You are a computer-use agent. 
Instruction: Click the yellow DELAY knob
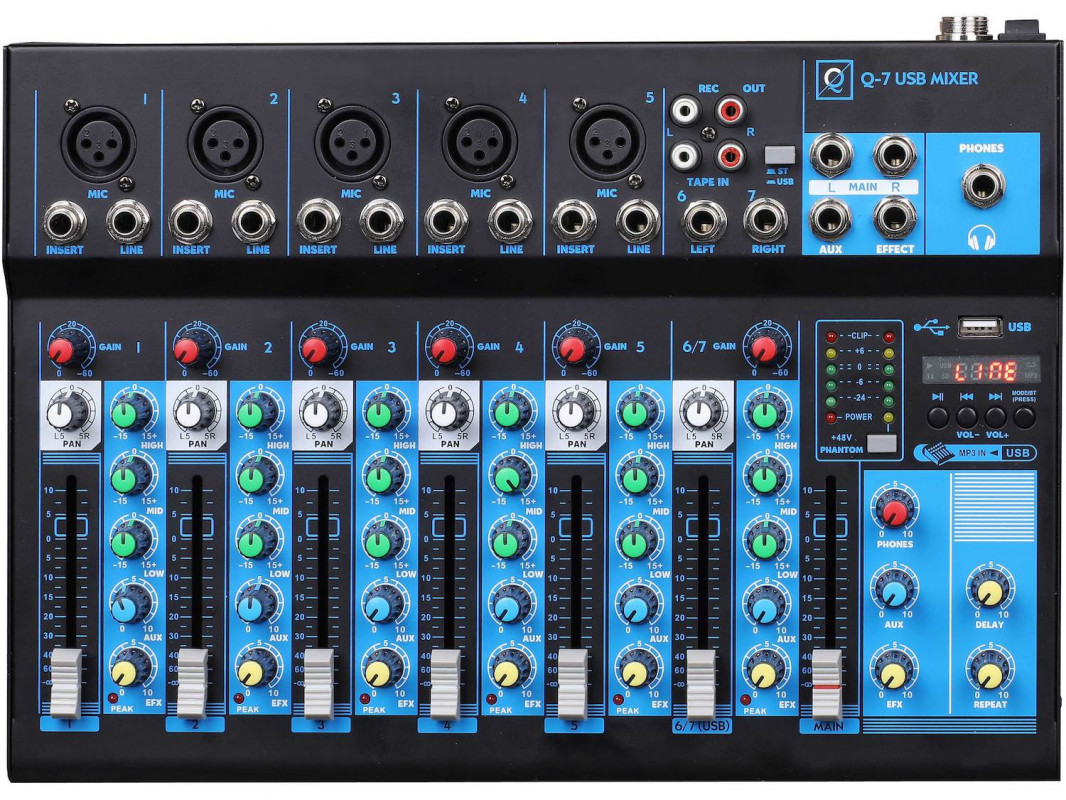[989, 593]
